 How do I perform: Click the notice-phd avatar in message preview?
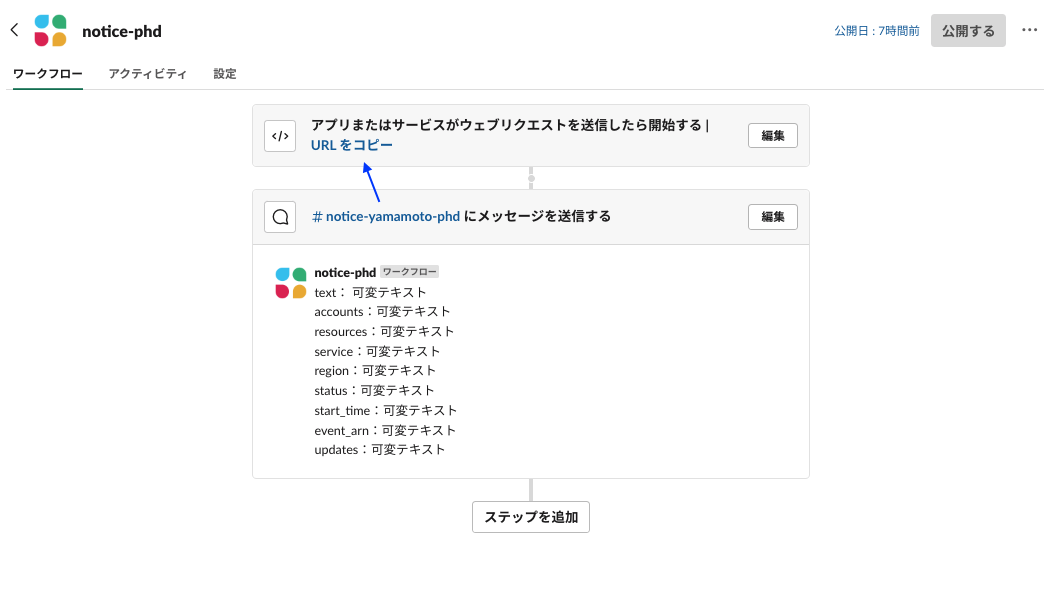(x=290, y=283)
